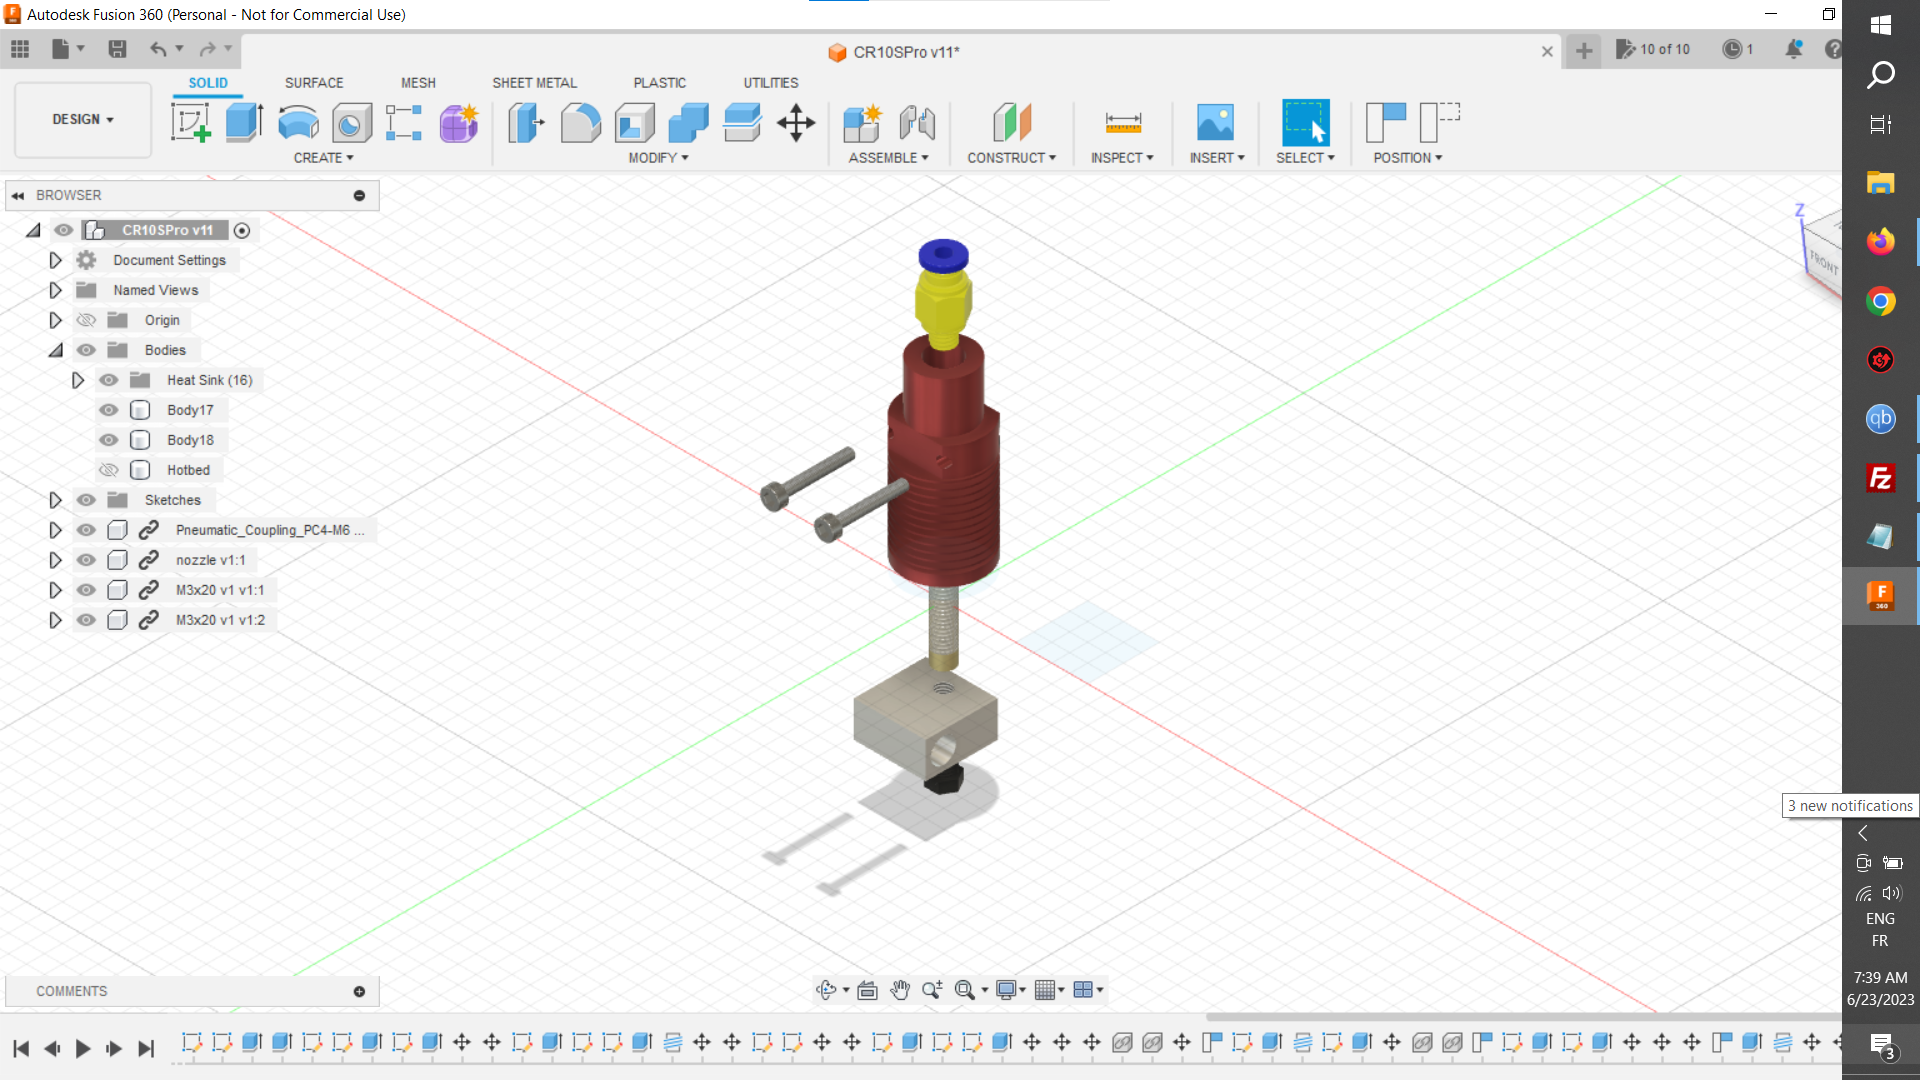Screen dimensions: 1920x1080
Task: Jump to timeline beginning
Action: (x=21, y=1049)
